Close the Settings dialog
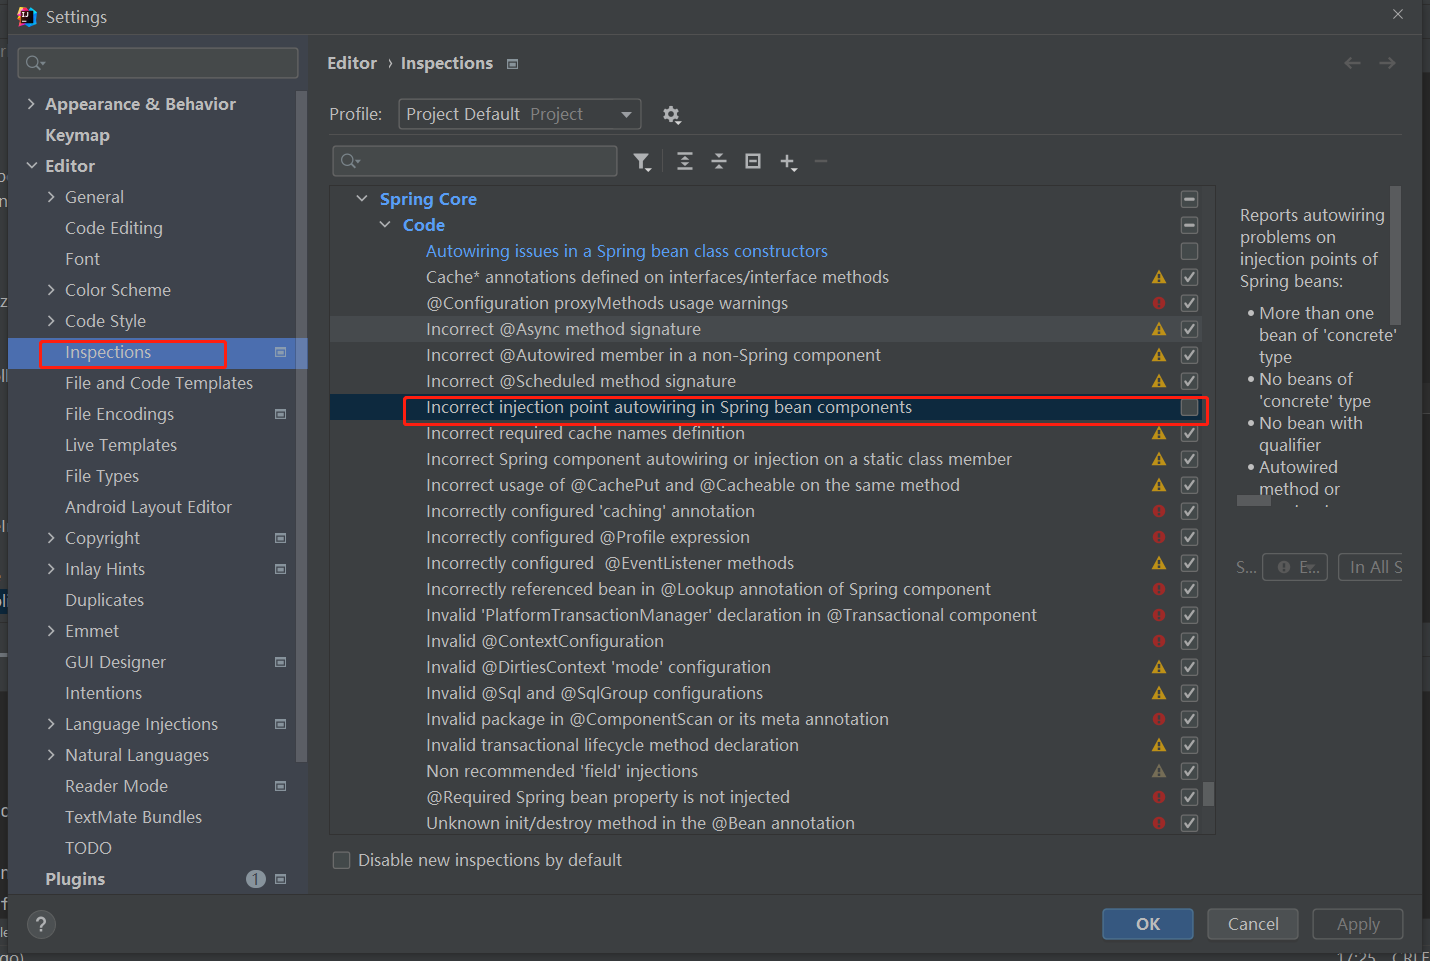 [x=1398, y=14]
